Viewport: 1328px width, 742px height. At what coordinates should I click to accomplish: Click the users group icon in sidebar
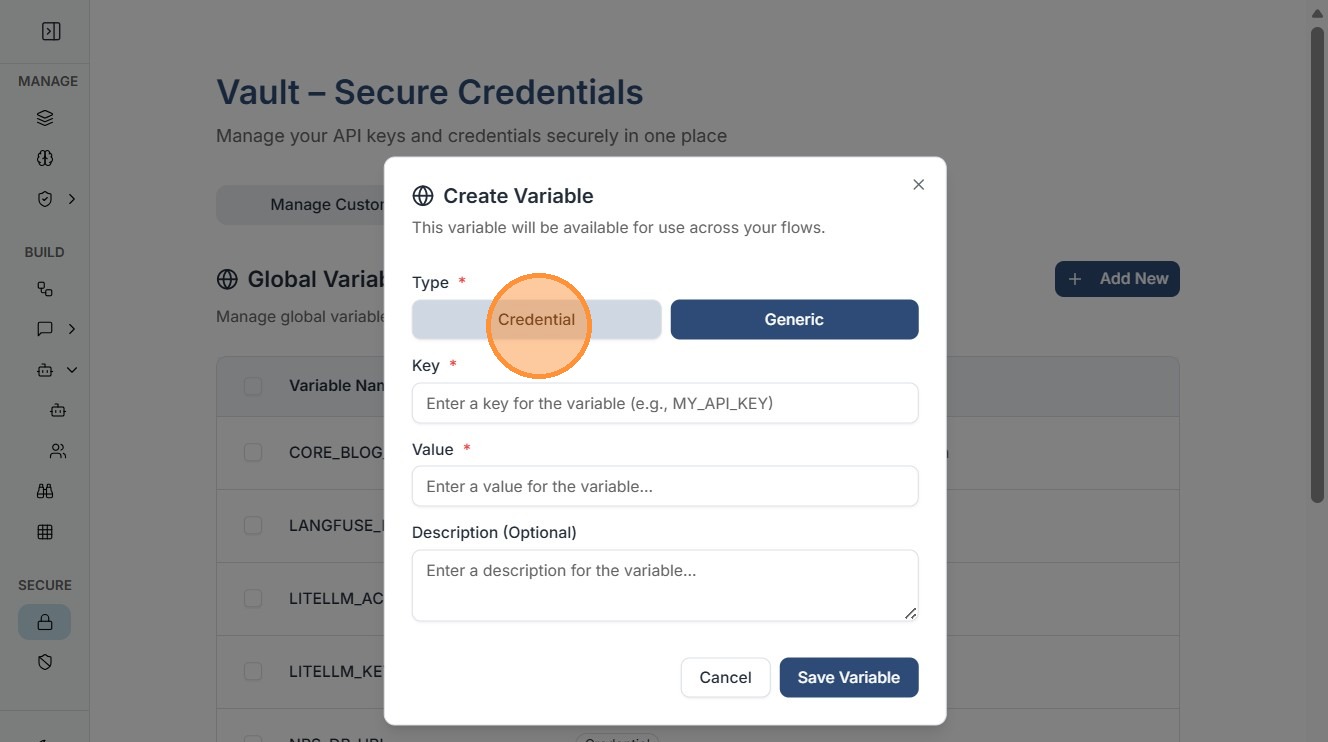coord(58,451)
